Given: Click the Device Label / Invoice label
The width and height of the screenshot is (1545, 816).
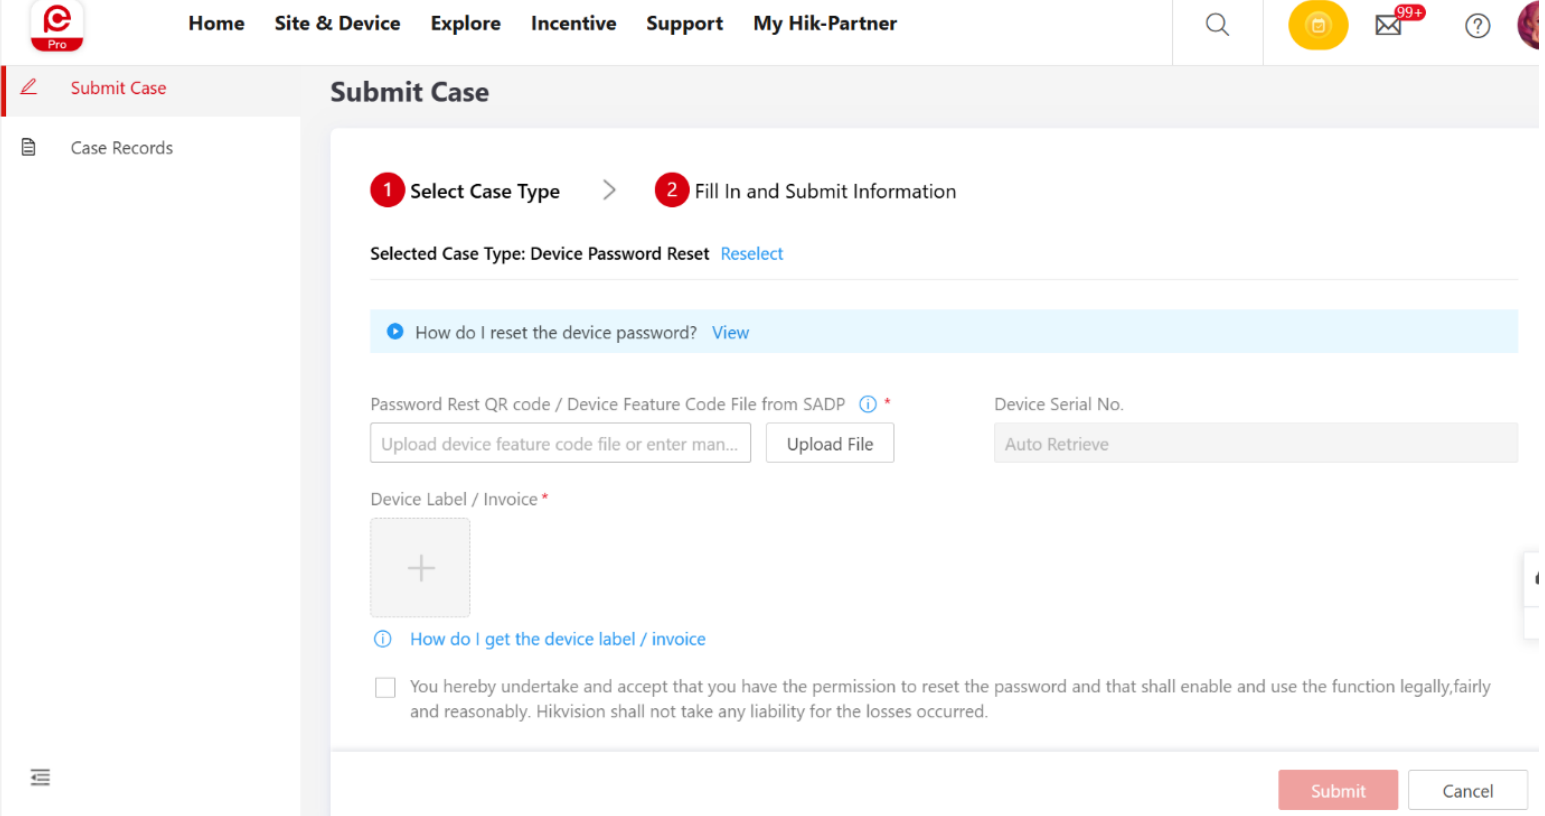Looking at the screenshot, I should [x=454, y=499].
